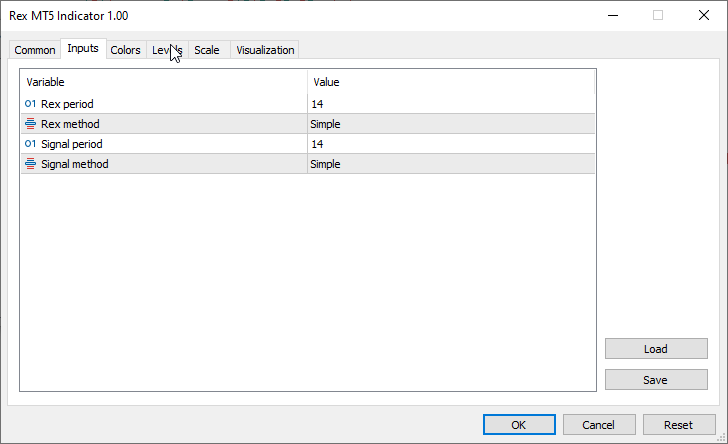This screenshot has height=444, width=728.
Task: Click the Cancel button
Action: pyautogui.click(x=598, y=425)
